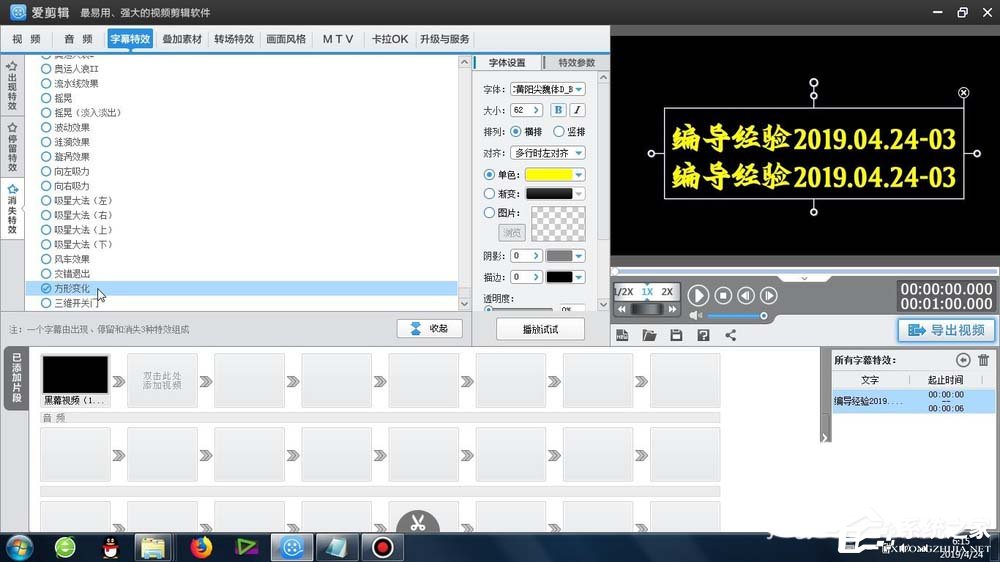This screenshot has width=1000, height=562.
Task: Open the 出现特效 side tab
Action: click(12, 85)
